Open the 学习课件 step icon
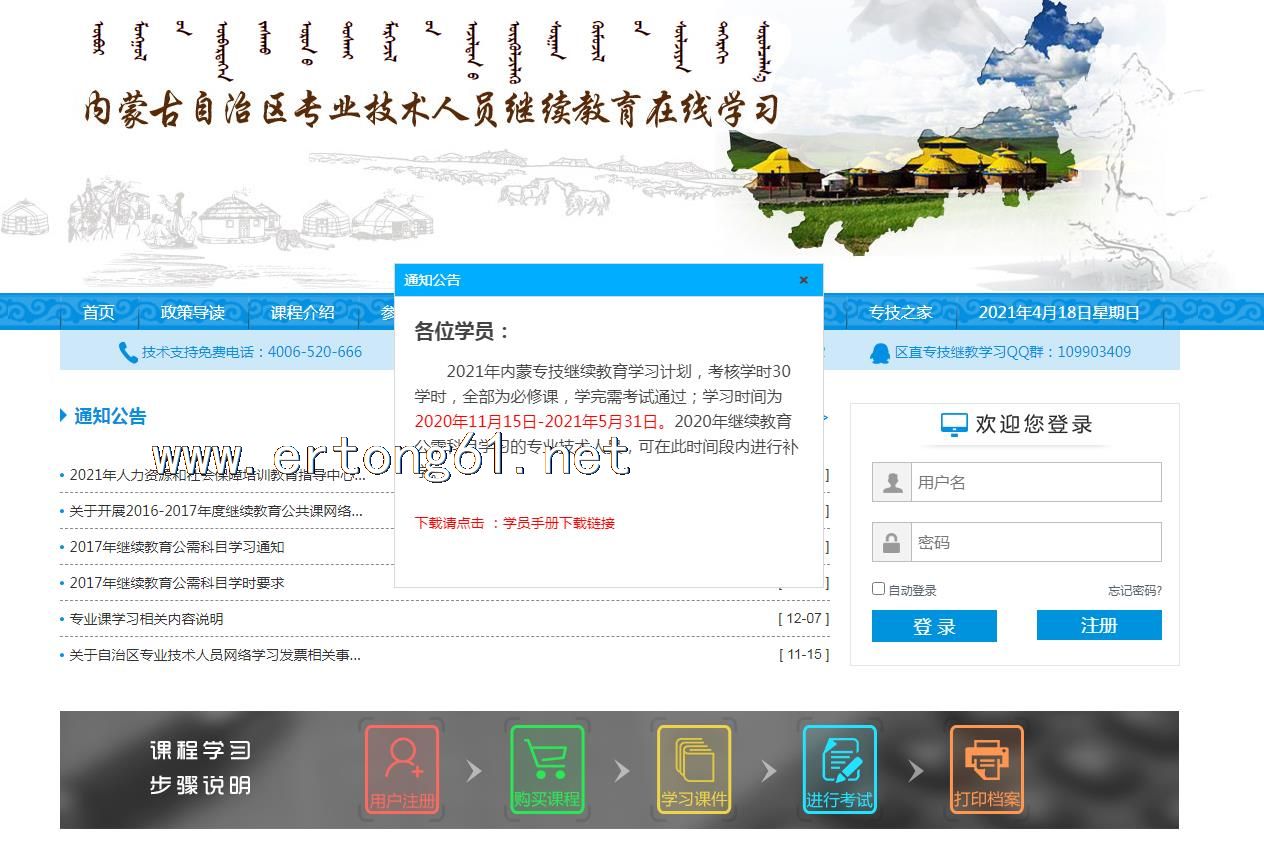Viewport: 1264px width, 843px height. coord(694,768)
